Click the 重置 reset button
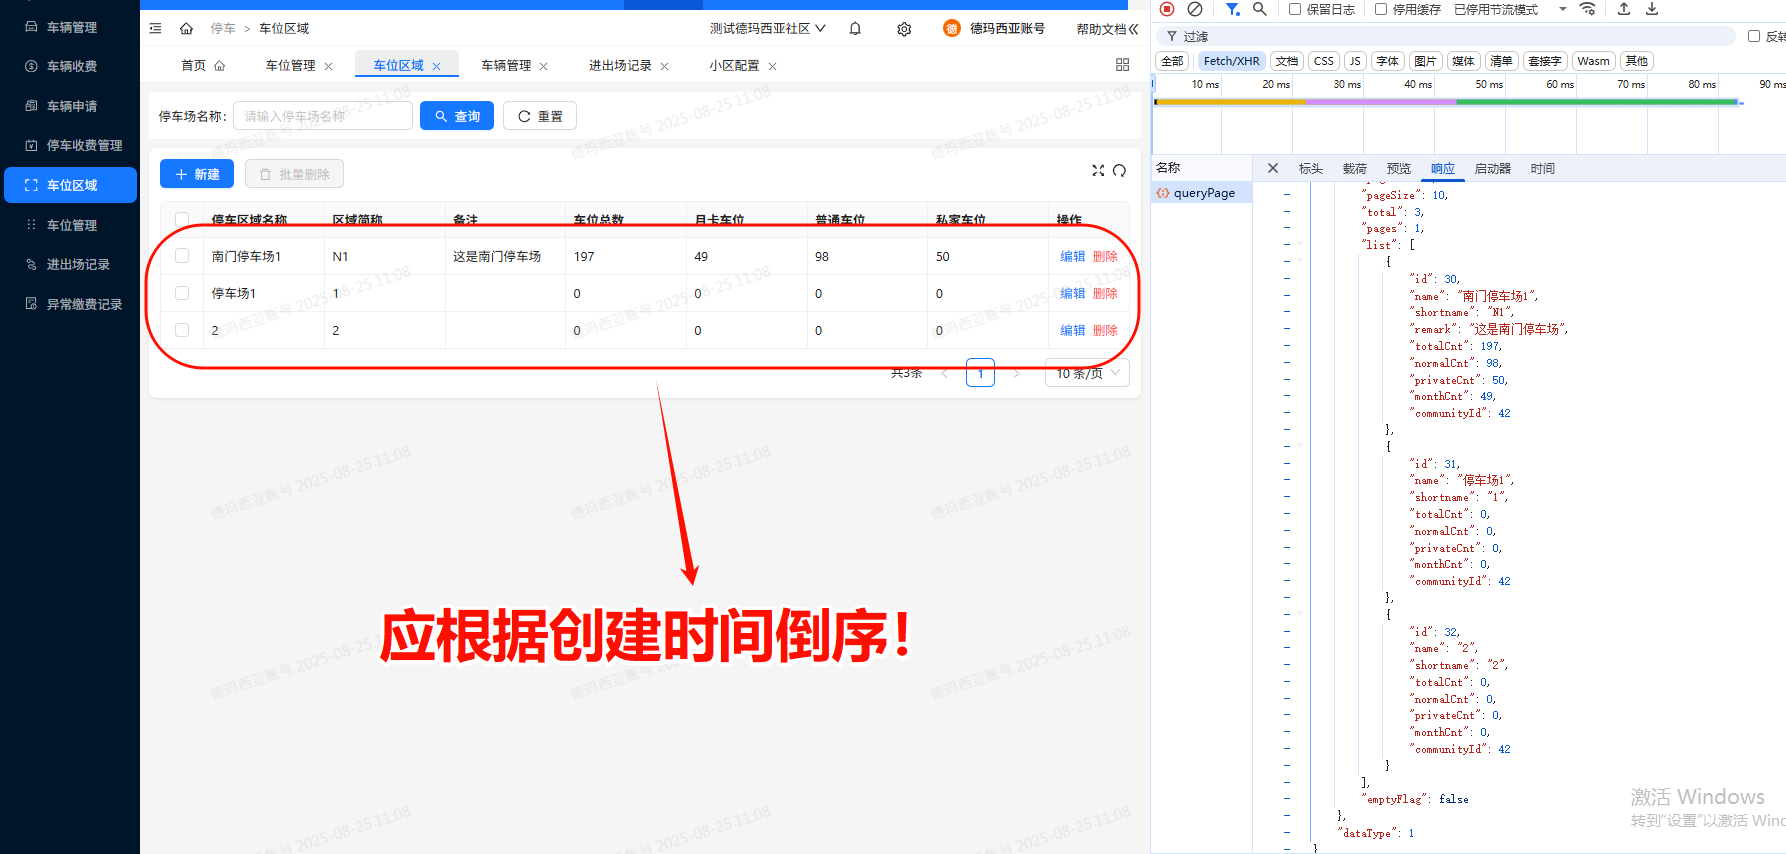The image size is (1786, 854). (x=540, y=116)
